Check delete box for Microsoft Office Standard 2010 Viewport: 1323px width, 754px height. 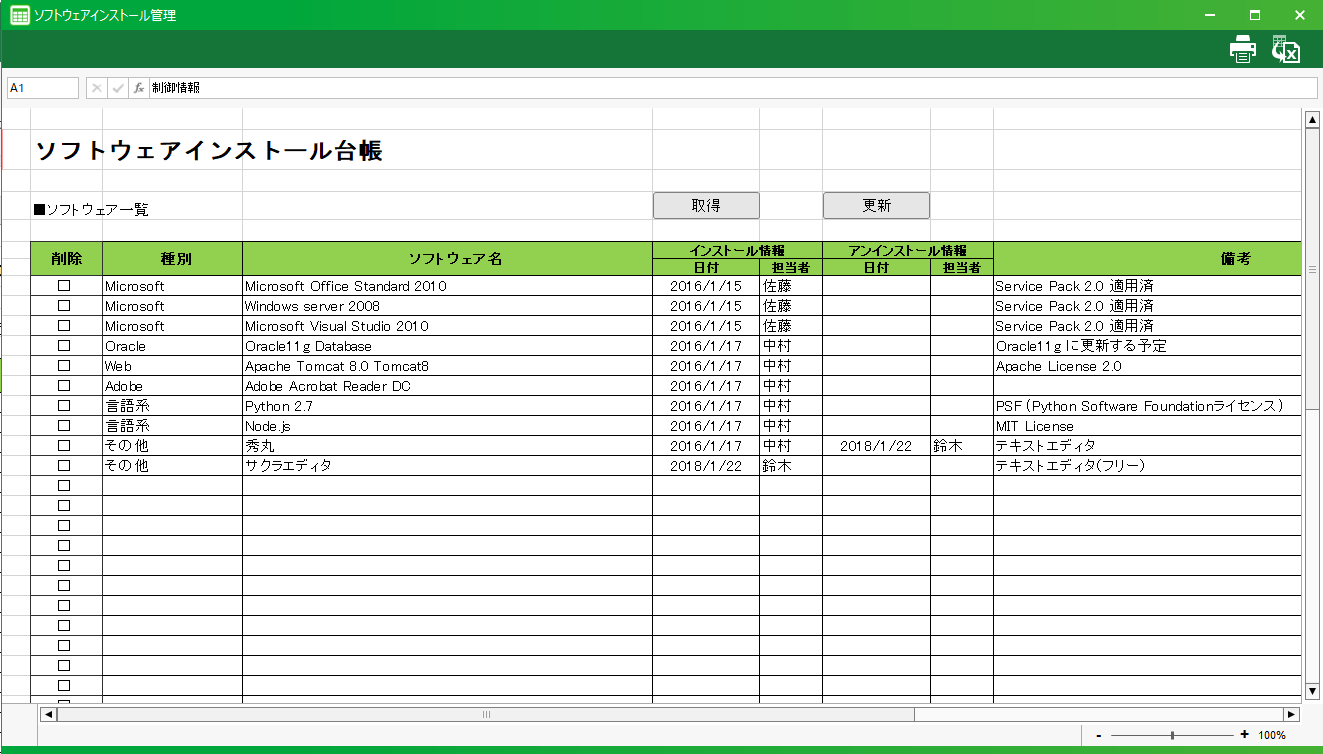[64, 286]
